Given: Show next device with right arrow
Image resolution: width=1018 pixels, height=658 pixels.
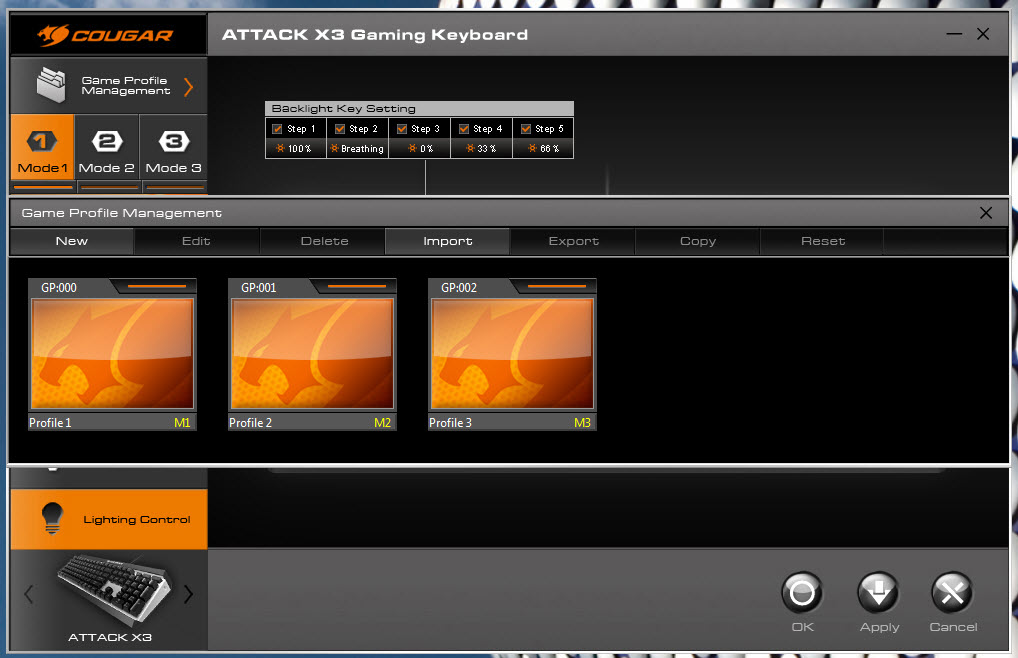Looking at the screenshot, I should point(188,594).
